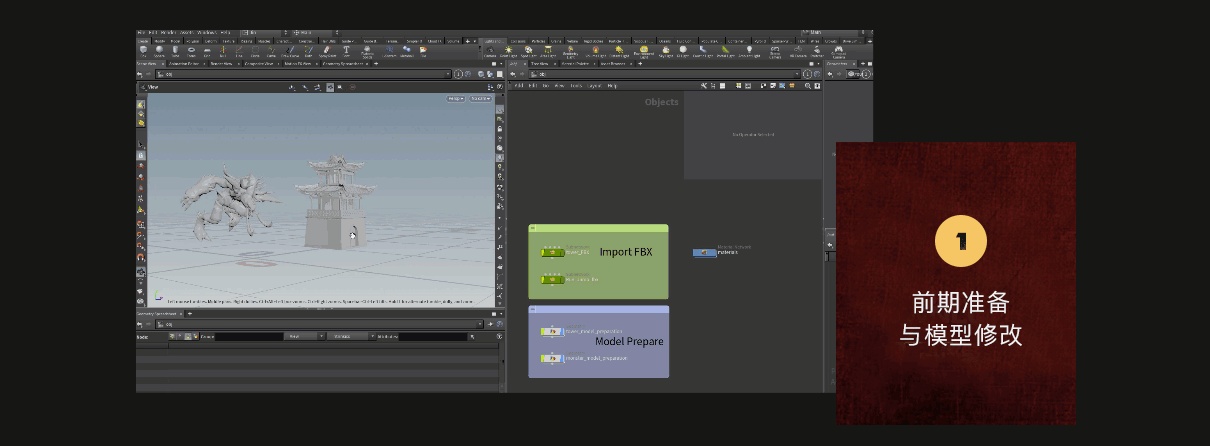Select the Font shelf tool
The height and width of the screenshot is (446, 1210).
(x=346, y=51)
